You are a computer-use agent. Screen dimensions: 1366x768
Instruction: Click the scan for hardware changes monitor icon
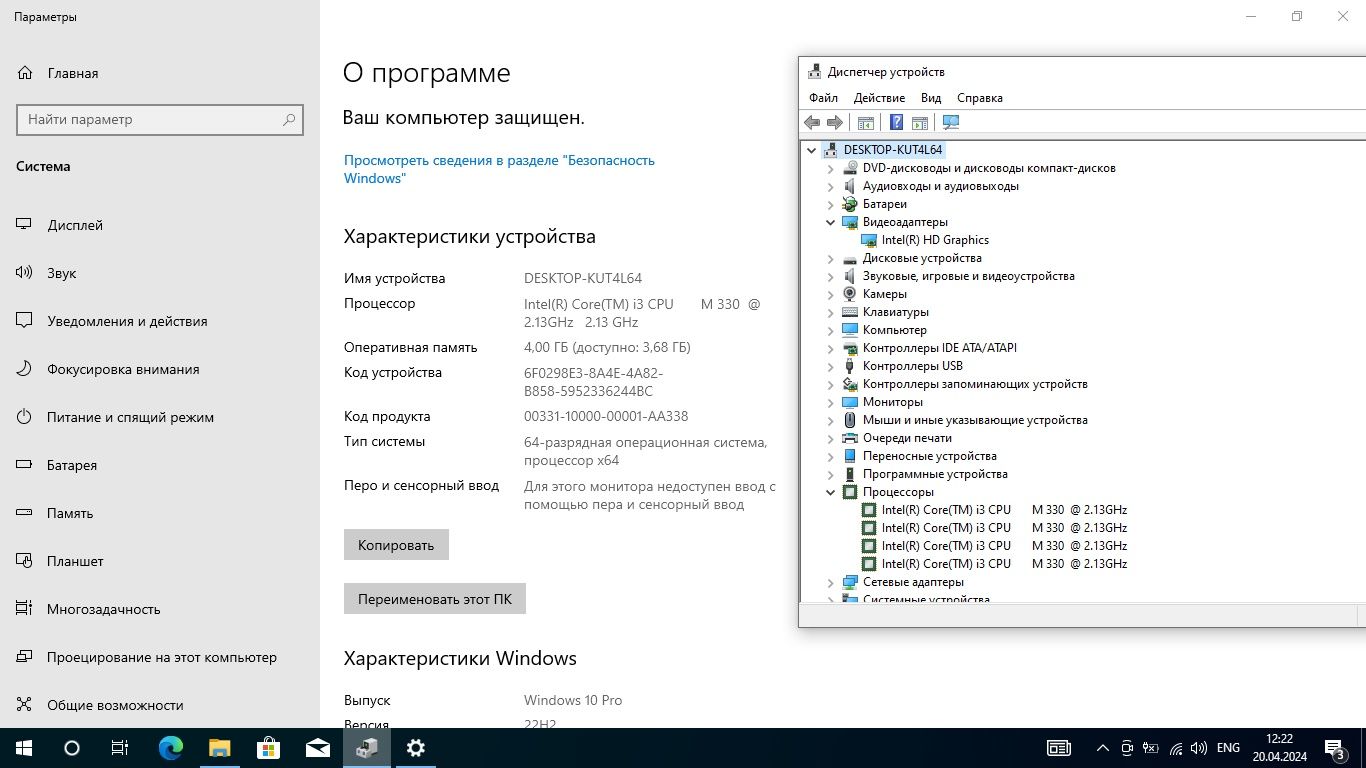tap(950, 122)
